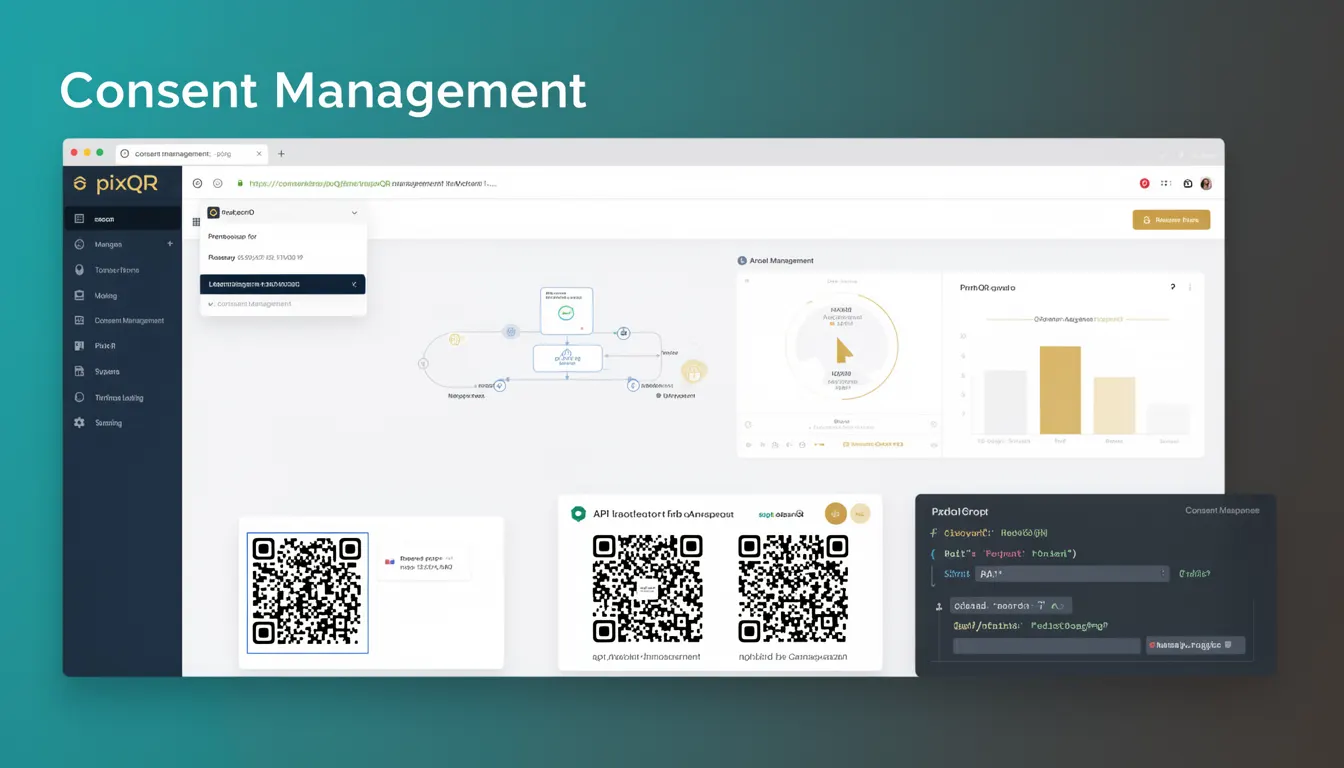Open the Manges sidebar item
The height and width of the screenshot is (768, 1344).
pyautogui.click(x=122, y=244)
